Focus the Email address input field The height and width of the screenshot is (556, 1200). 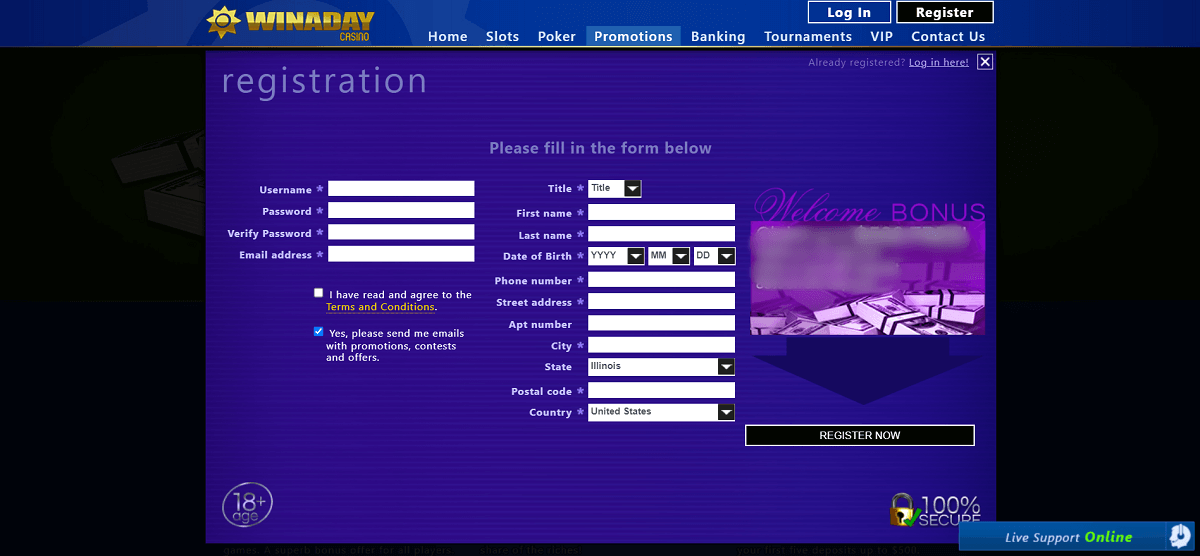pos(401,254)
